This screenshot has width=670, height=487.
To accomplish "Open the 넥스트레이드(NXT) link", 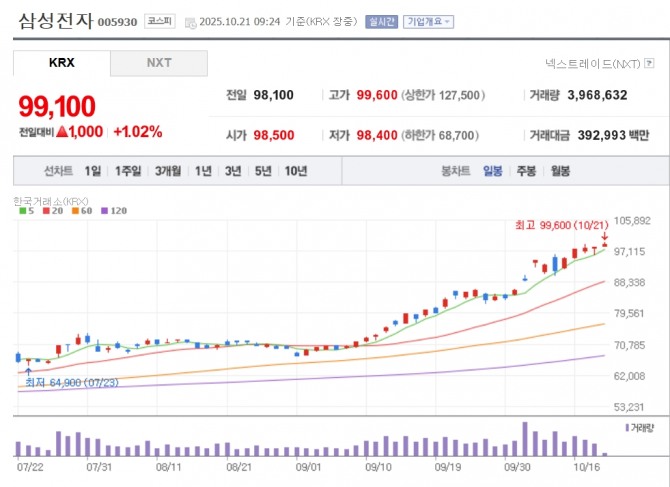I will pos(595,64).
